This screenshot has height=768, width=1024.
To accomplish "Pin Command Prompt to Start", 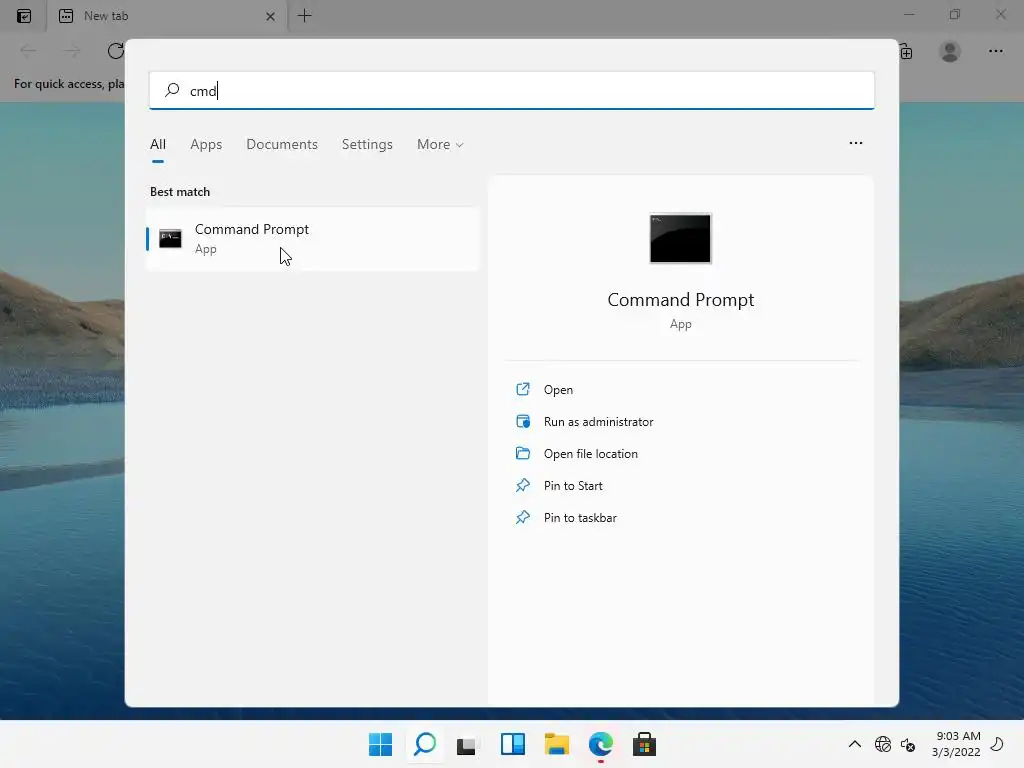I will (x=573, y=486).
